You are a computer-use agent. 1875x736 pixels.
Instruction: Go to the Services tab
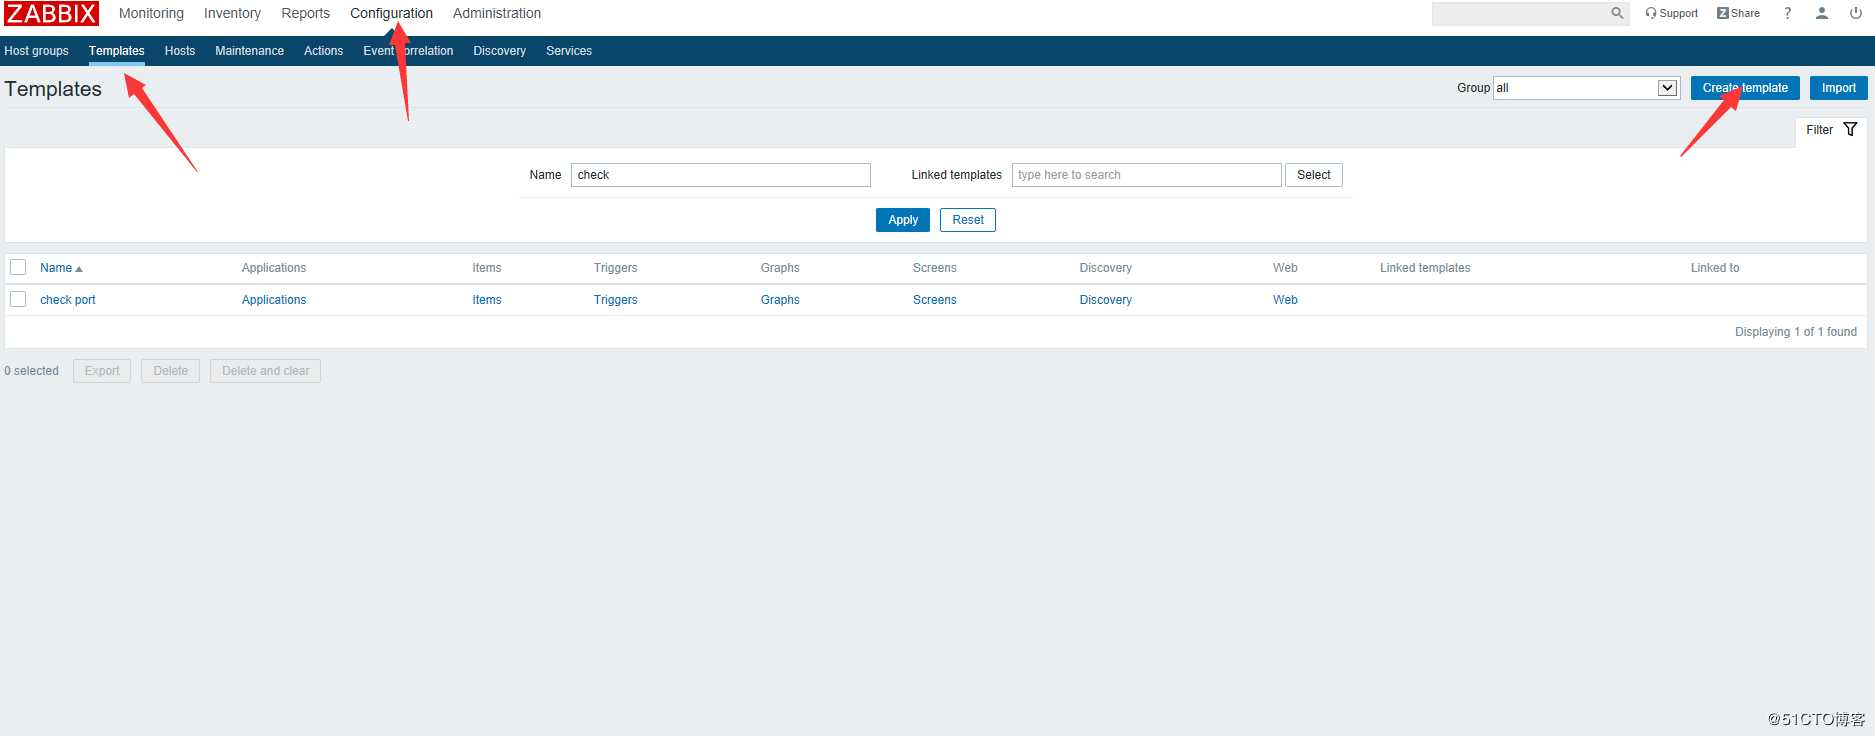569,51
